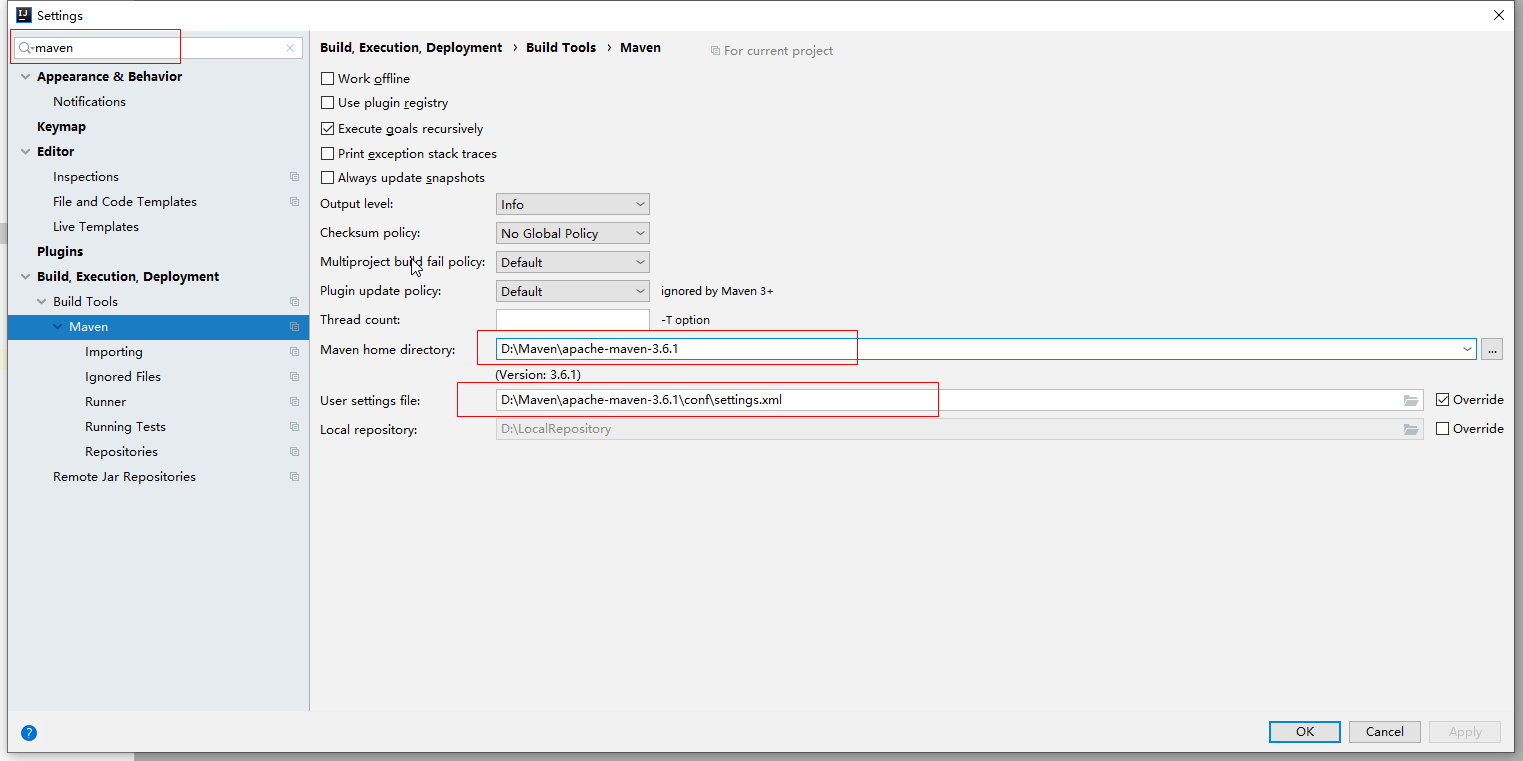Click the Maven home browse button
This screenshot has width=1523, height=761.
(x=1492, y=349)
